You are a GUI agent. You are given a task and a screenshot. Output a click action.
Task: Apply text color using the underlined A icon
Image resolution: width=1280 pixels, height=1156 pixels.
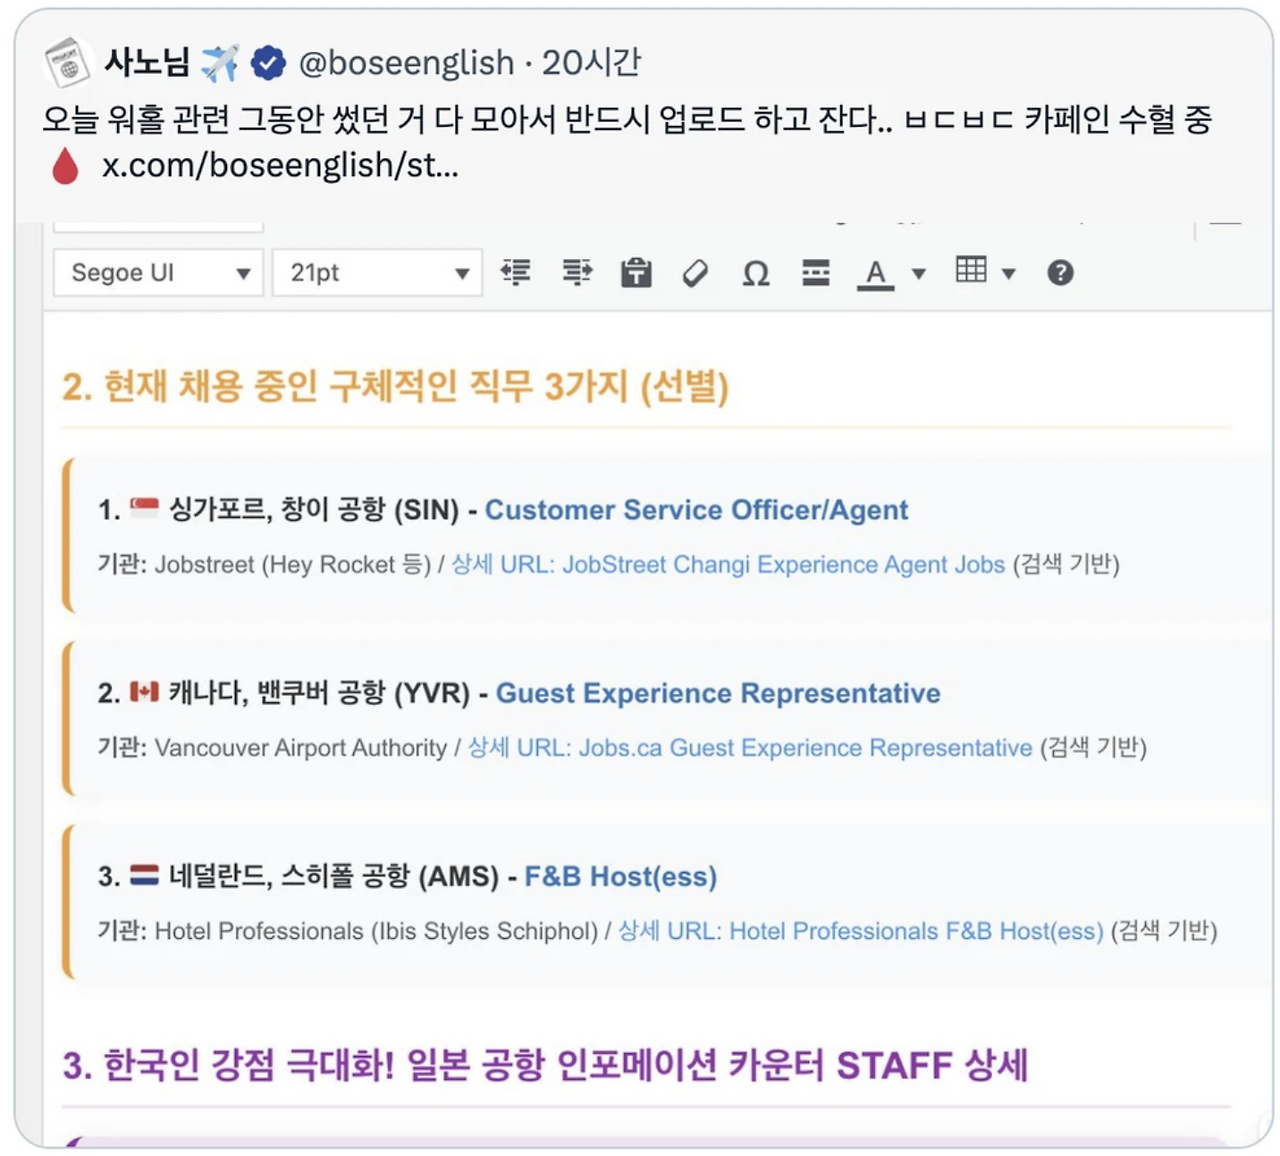pyautogui.click(x=875, y=271)
